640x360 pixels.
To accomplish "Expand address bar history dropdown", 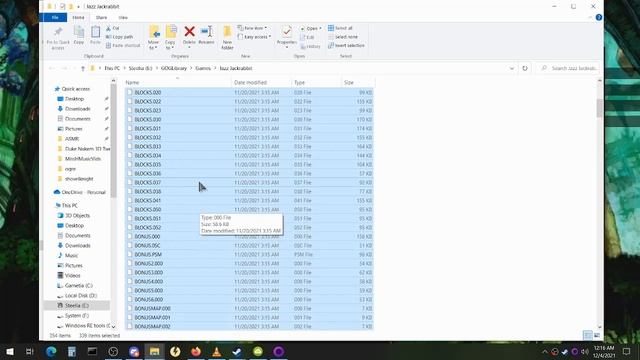I will [x=511, y=68].
